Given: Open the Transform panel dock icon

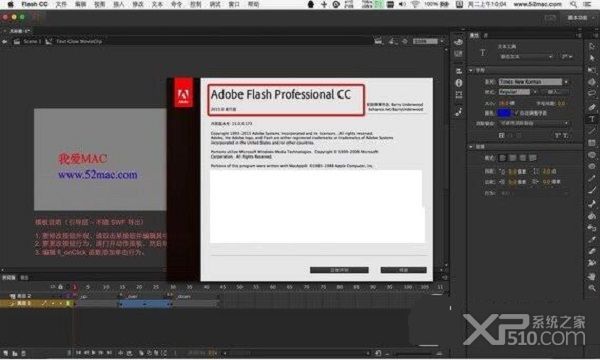Looking at the screenshot, I should (458, 94).
